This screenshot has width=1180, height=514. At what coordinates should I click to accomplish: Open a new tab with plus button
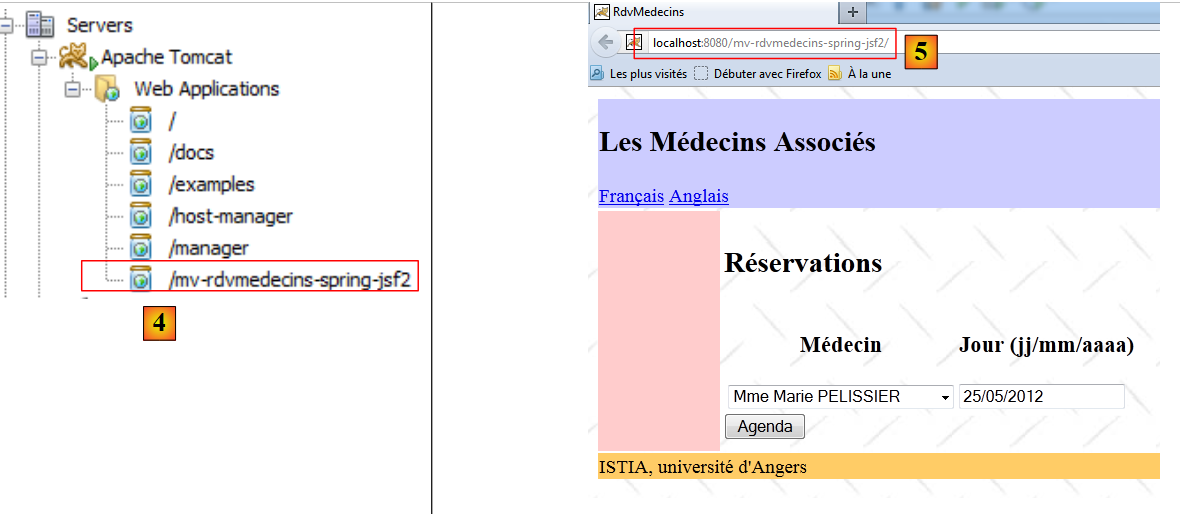coord(852,12)
